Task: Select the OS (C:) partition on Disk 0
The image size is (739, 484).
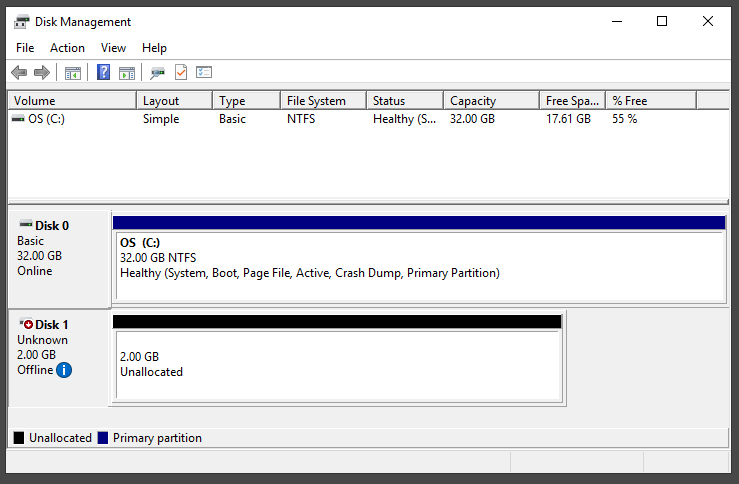Action: 418,265
